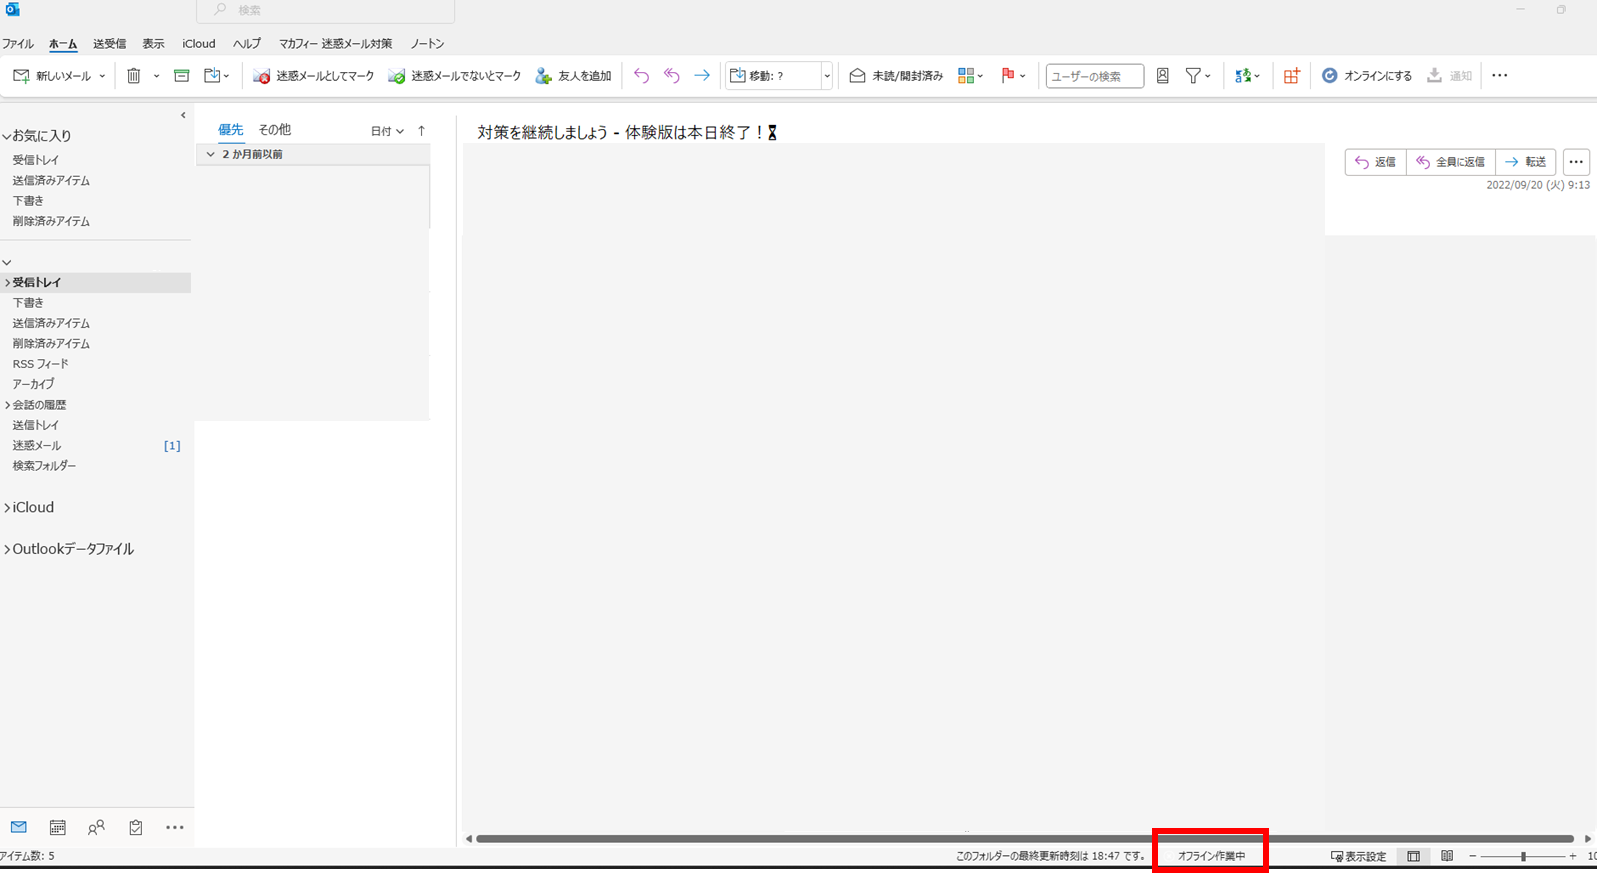Open the 送受信 ribbon tab
This screenshot has width=1597, height=873.
point(109,44)
